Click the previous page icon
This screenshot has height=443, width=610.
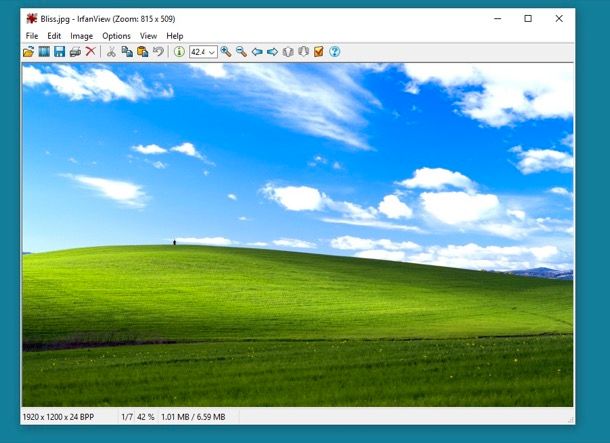(x=288, y=52)
